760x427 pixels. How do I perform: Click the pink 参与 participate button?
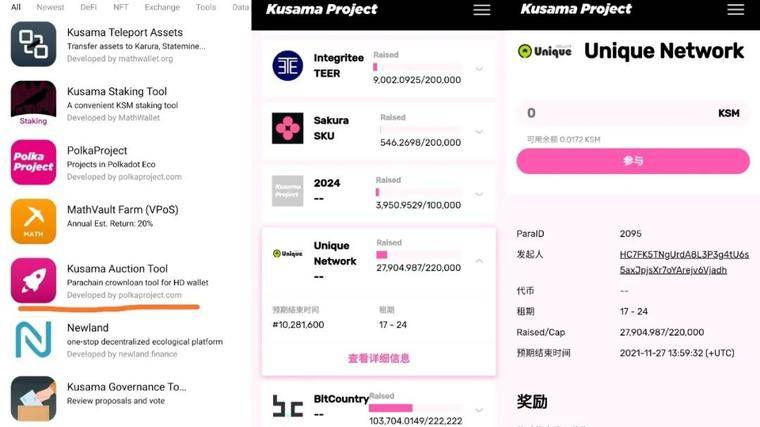point(633,161)
